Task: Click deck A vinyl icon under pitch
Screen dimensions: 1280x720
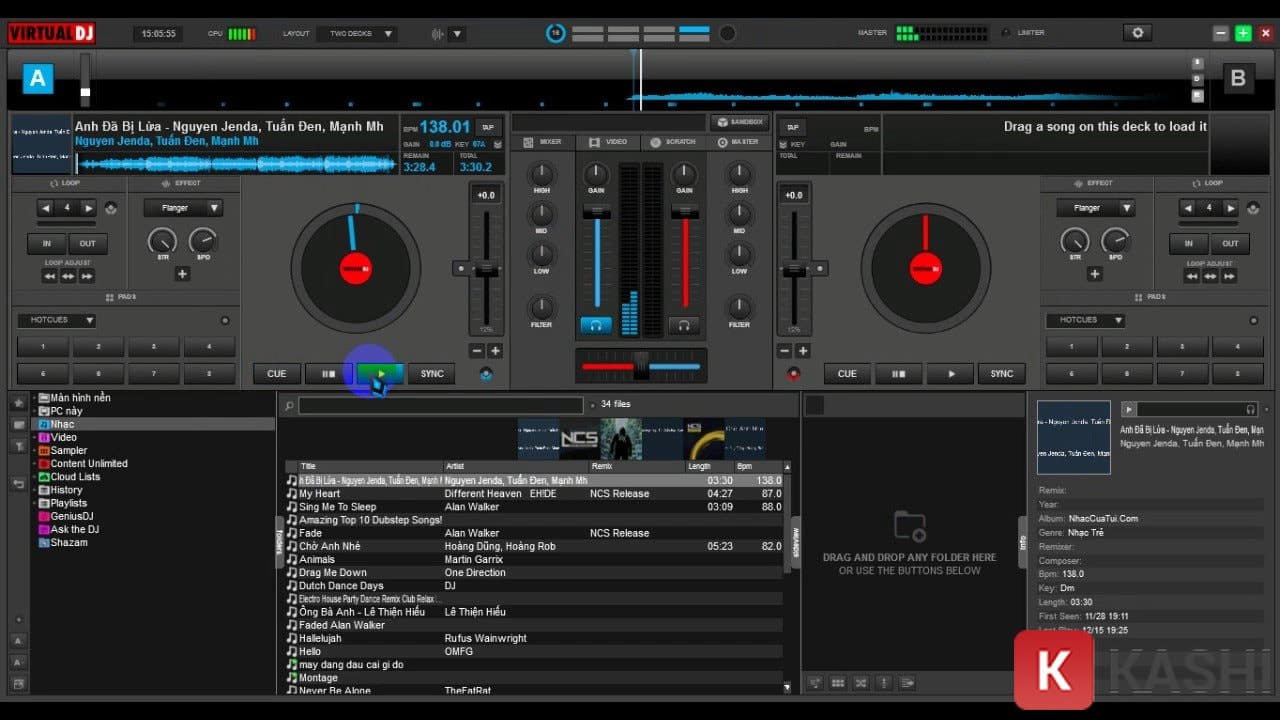Action: pyautogui.click(x=486, y=374)
